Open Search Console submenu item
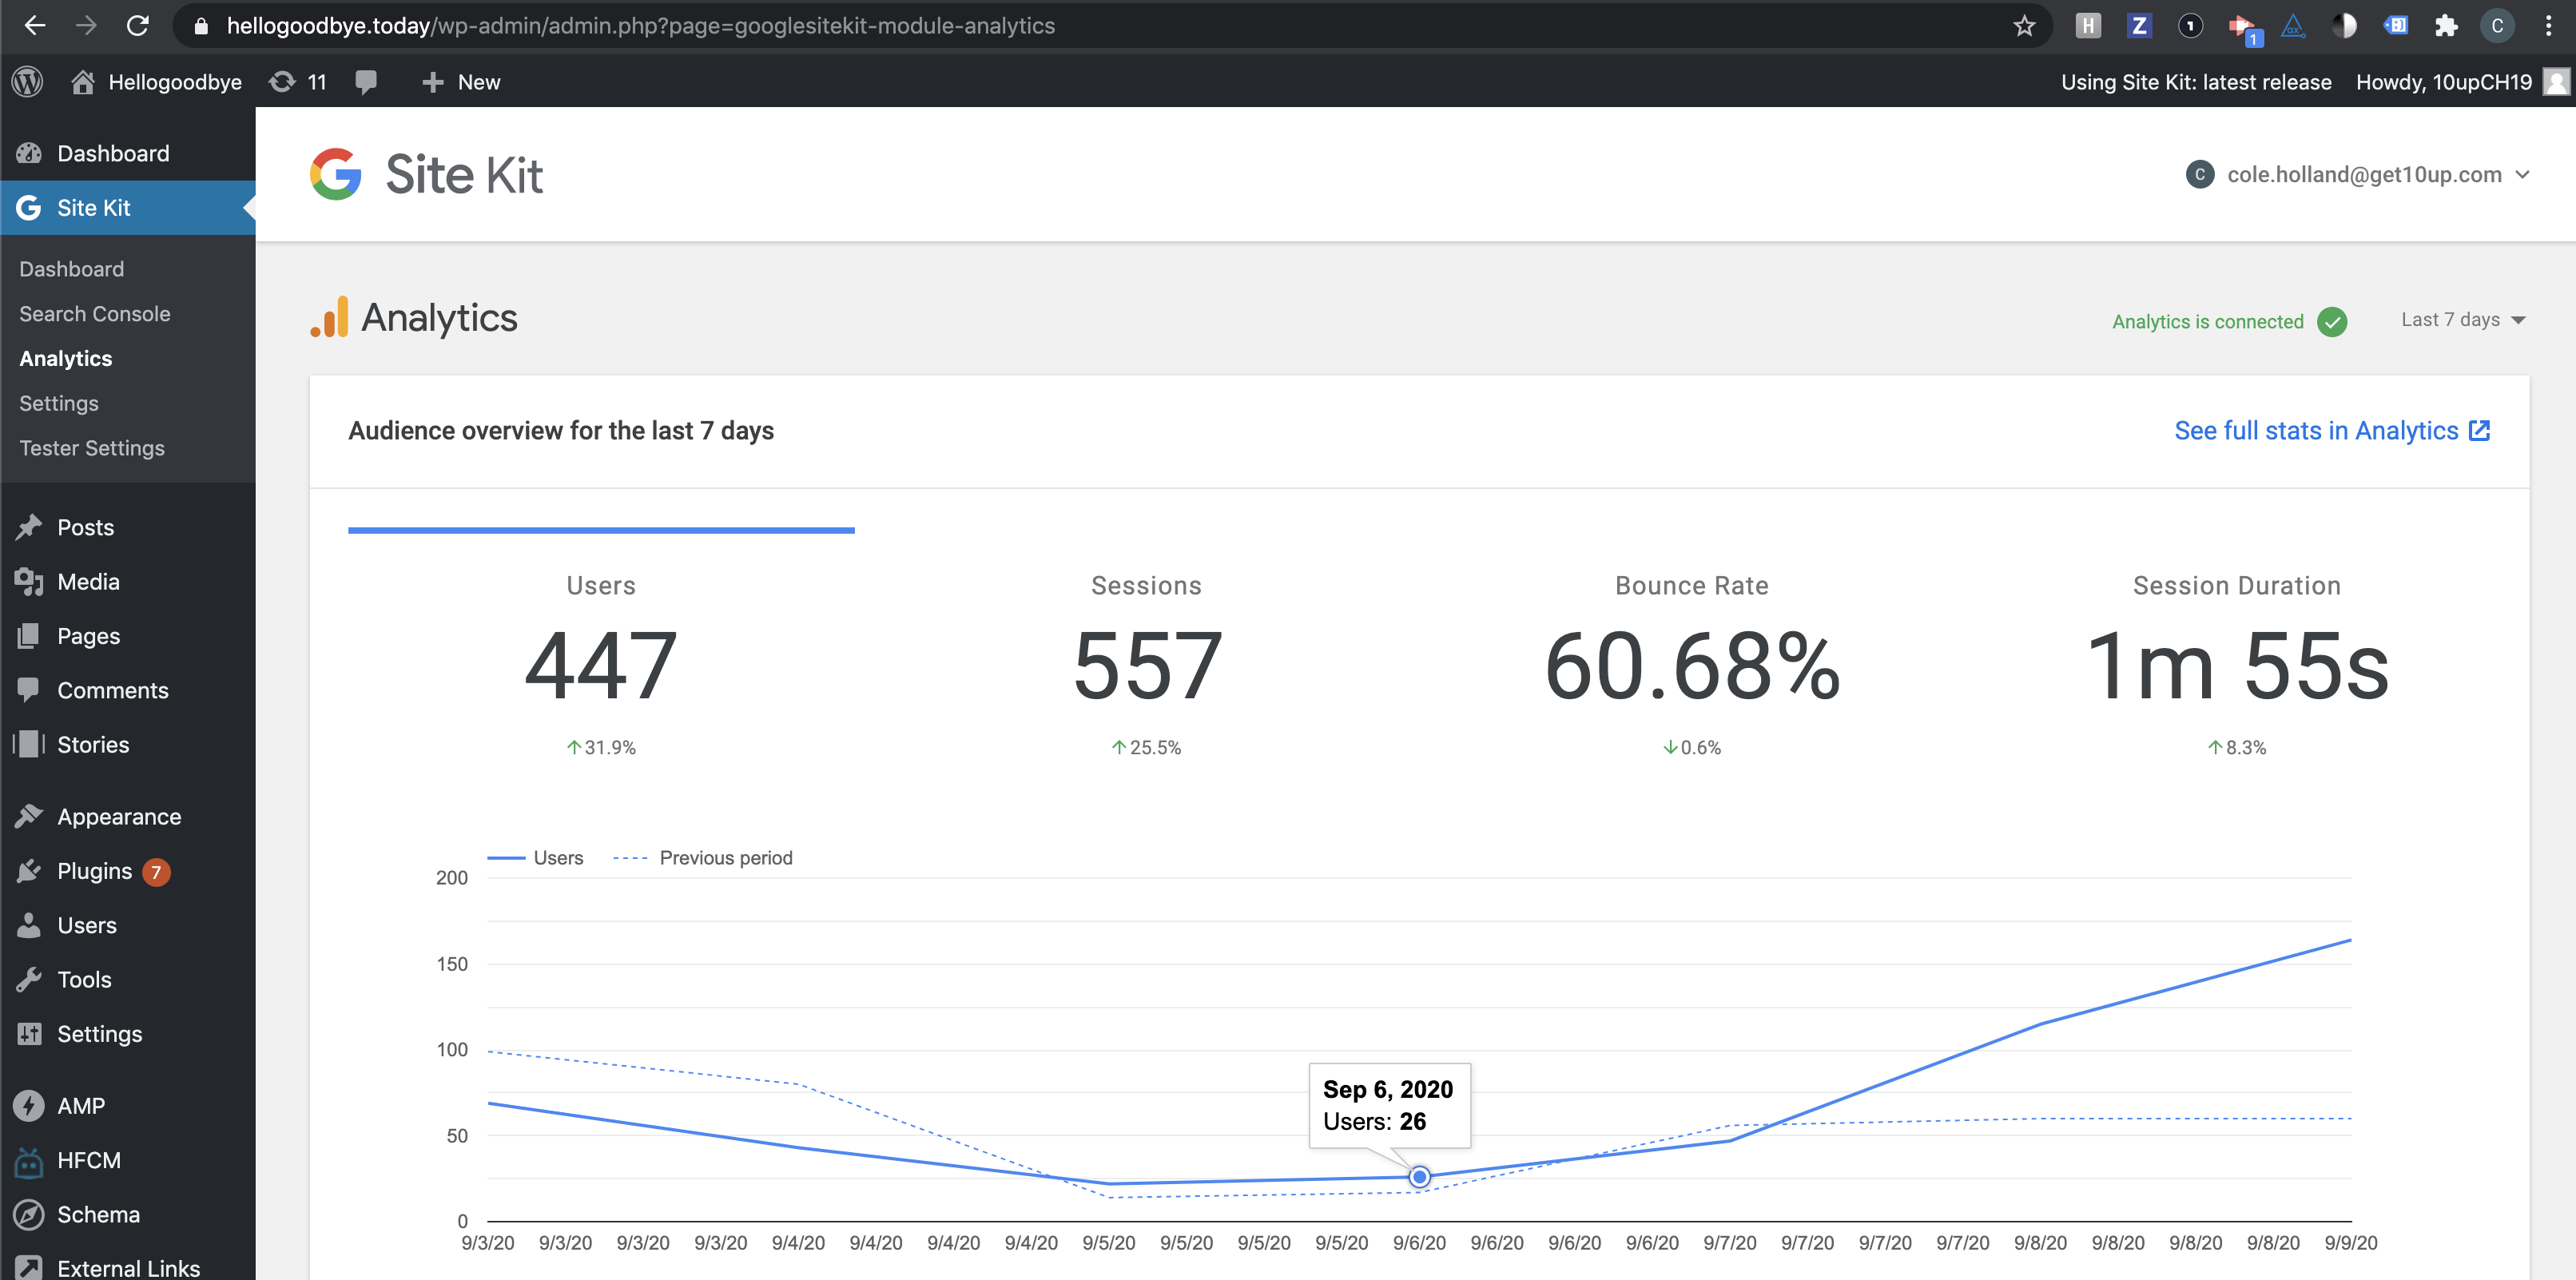The image size is (2576, 1280). pos(94,314)
